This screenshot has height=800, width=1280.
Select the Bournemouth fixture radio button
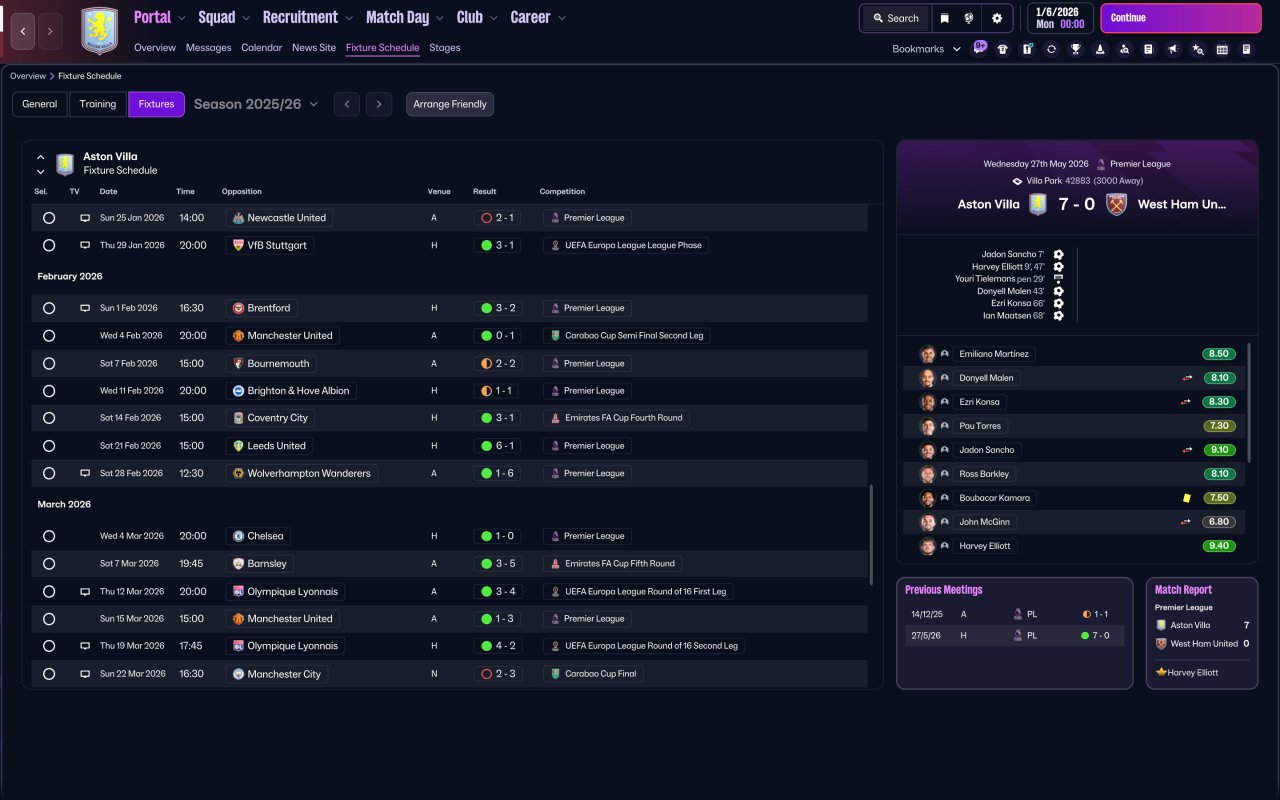point(49,363)
